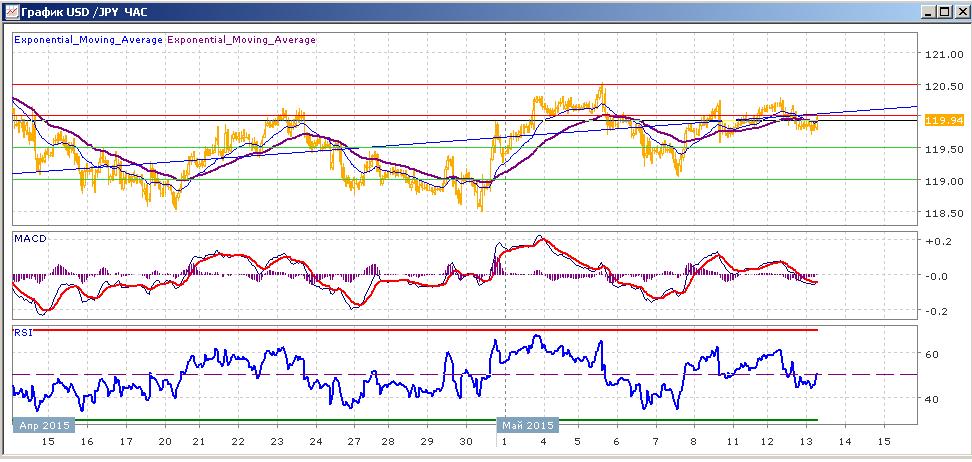The height and width of the screenshot is (462, 972).
Task: Click the RSI indicator label
Action: [22, 332]
